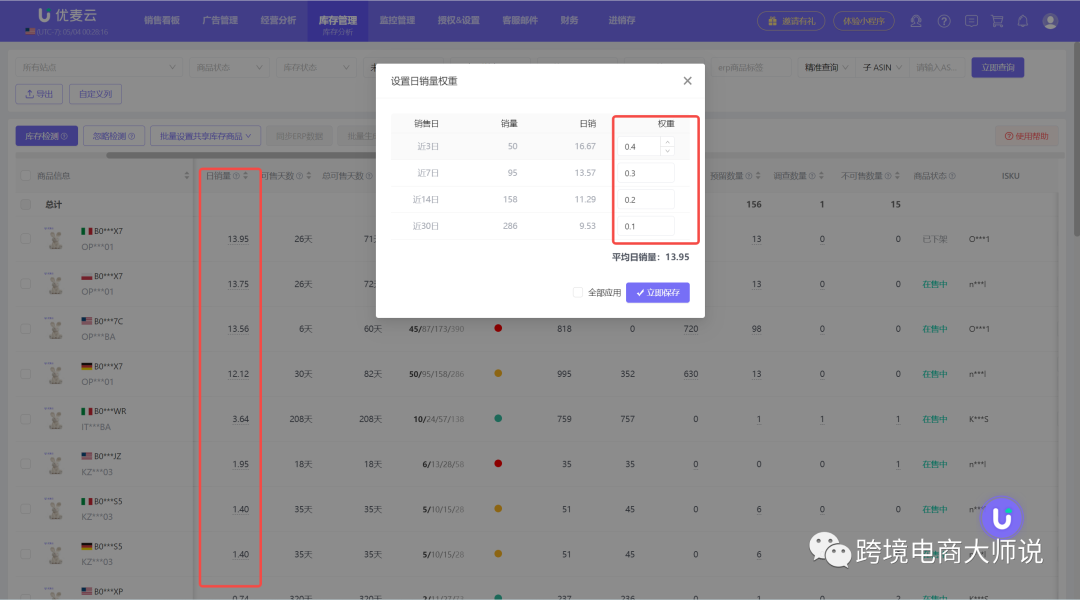Click the user avatar icon top right
Viewport: 1080px width, 600px height.
(x=1050, y=21)
